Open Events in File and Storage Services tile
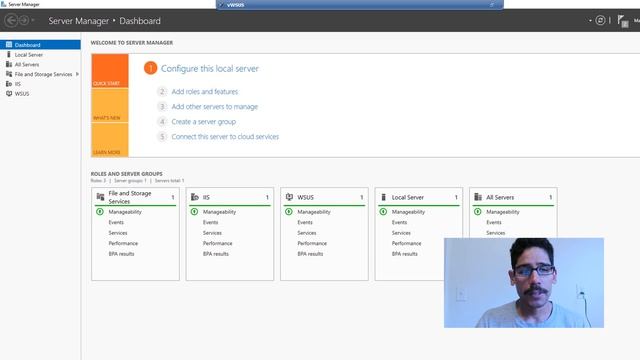The height and width of the screenshot is (360, 640). pyautogui.click(x=116, y=222)
